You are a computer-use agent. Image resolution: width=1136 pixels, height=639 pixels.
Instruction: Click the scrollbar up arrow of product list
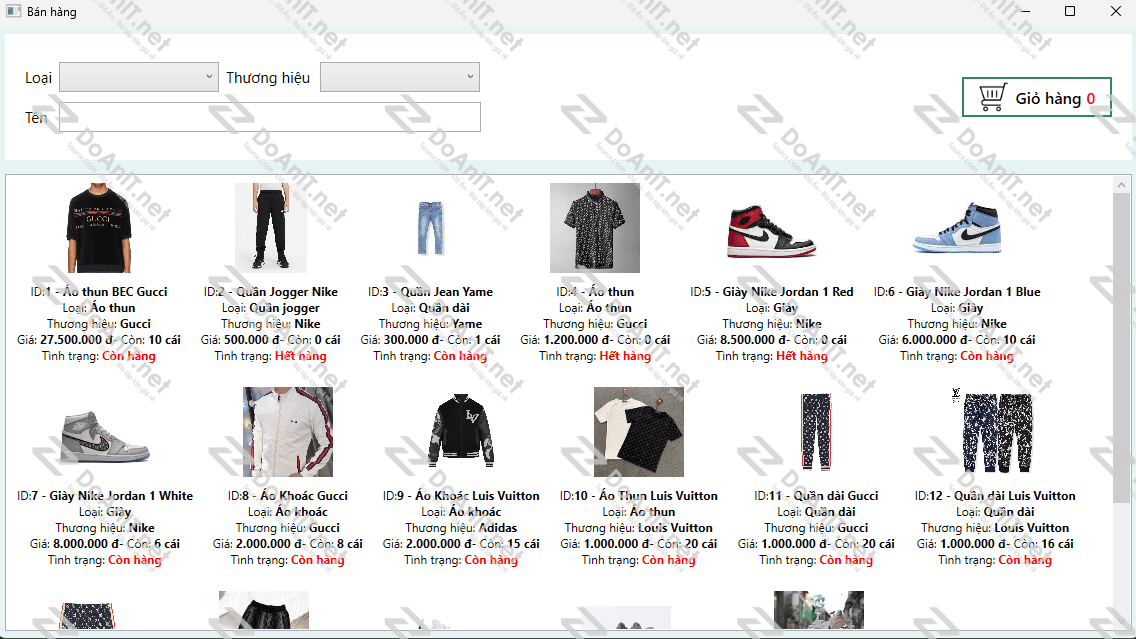(1121, 185)
